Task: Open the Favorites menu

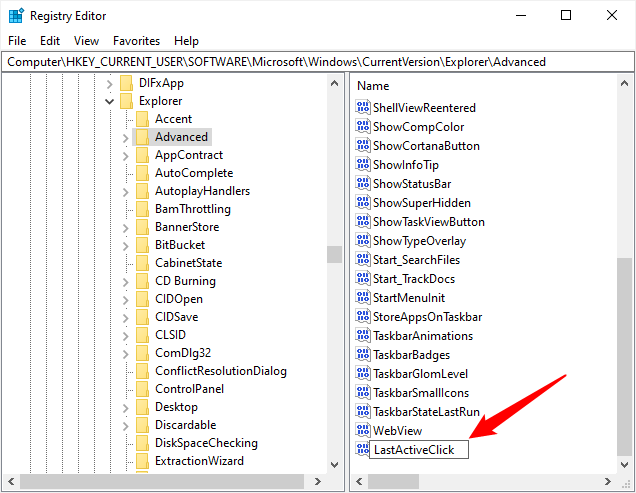Action: tap(136, 41)
